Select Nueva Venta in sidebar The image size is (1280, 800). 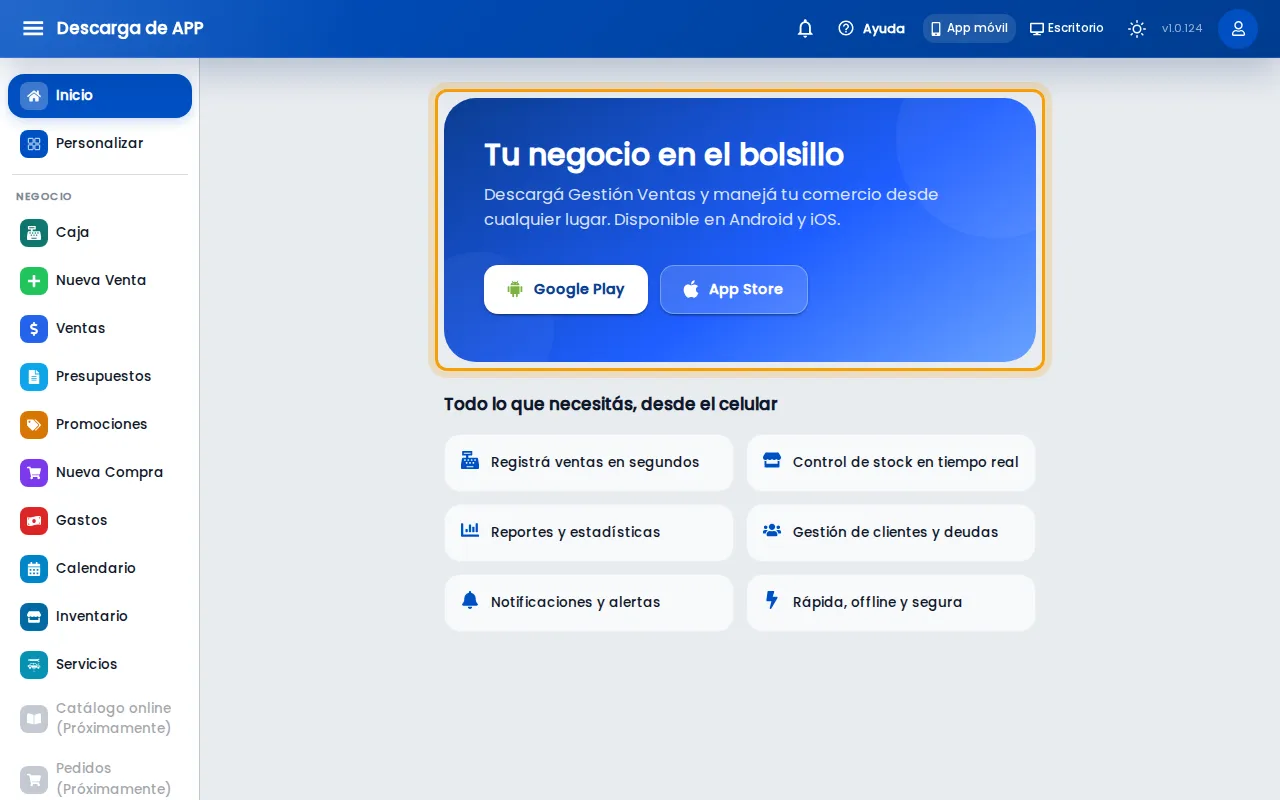pyautogui.click(x=100, y=281)
